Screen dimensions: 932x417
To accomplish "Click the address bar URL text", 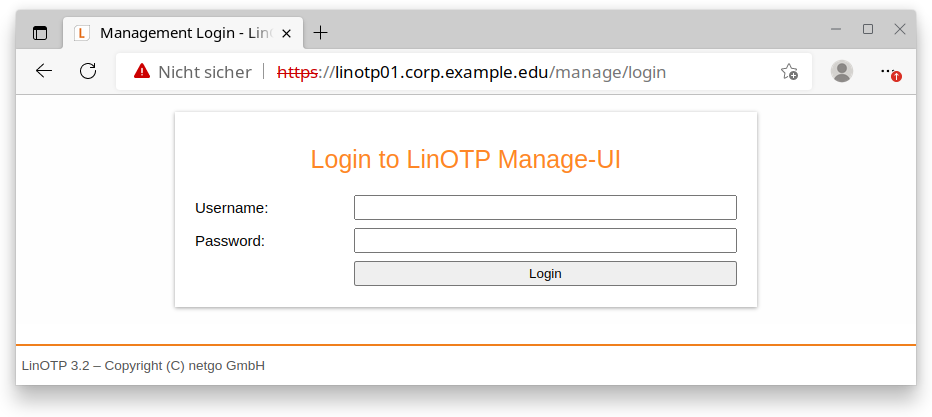I will (470, 72).
